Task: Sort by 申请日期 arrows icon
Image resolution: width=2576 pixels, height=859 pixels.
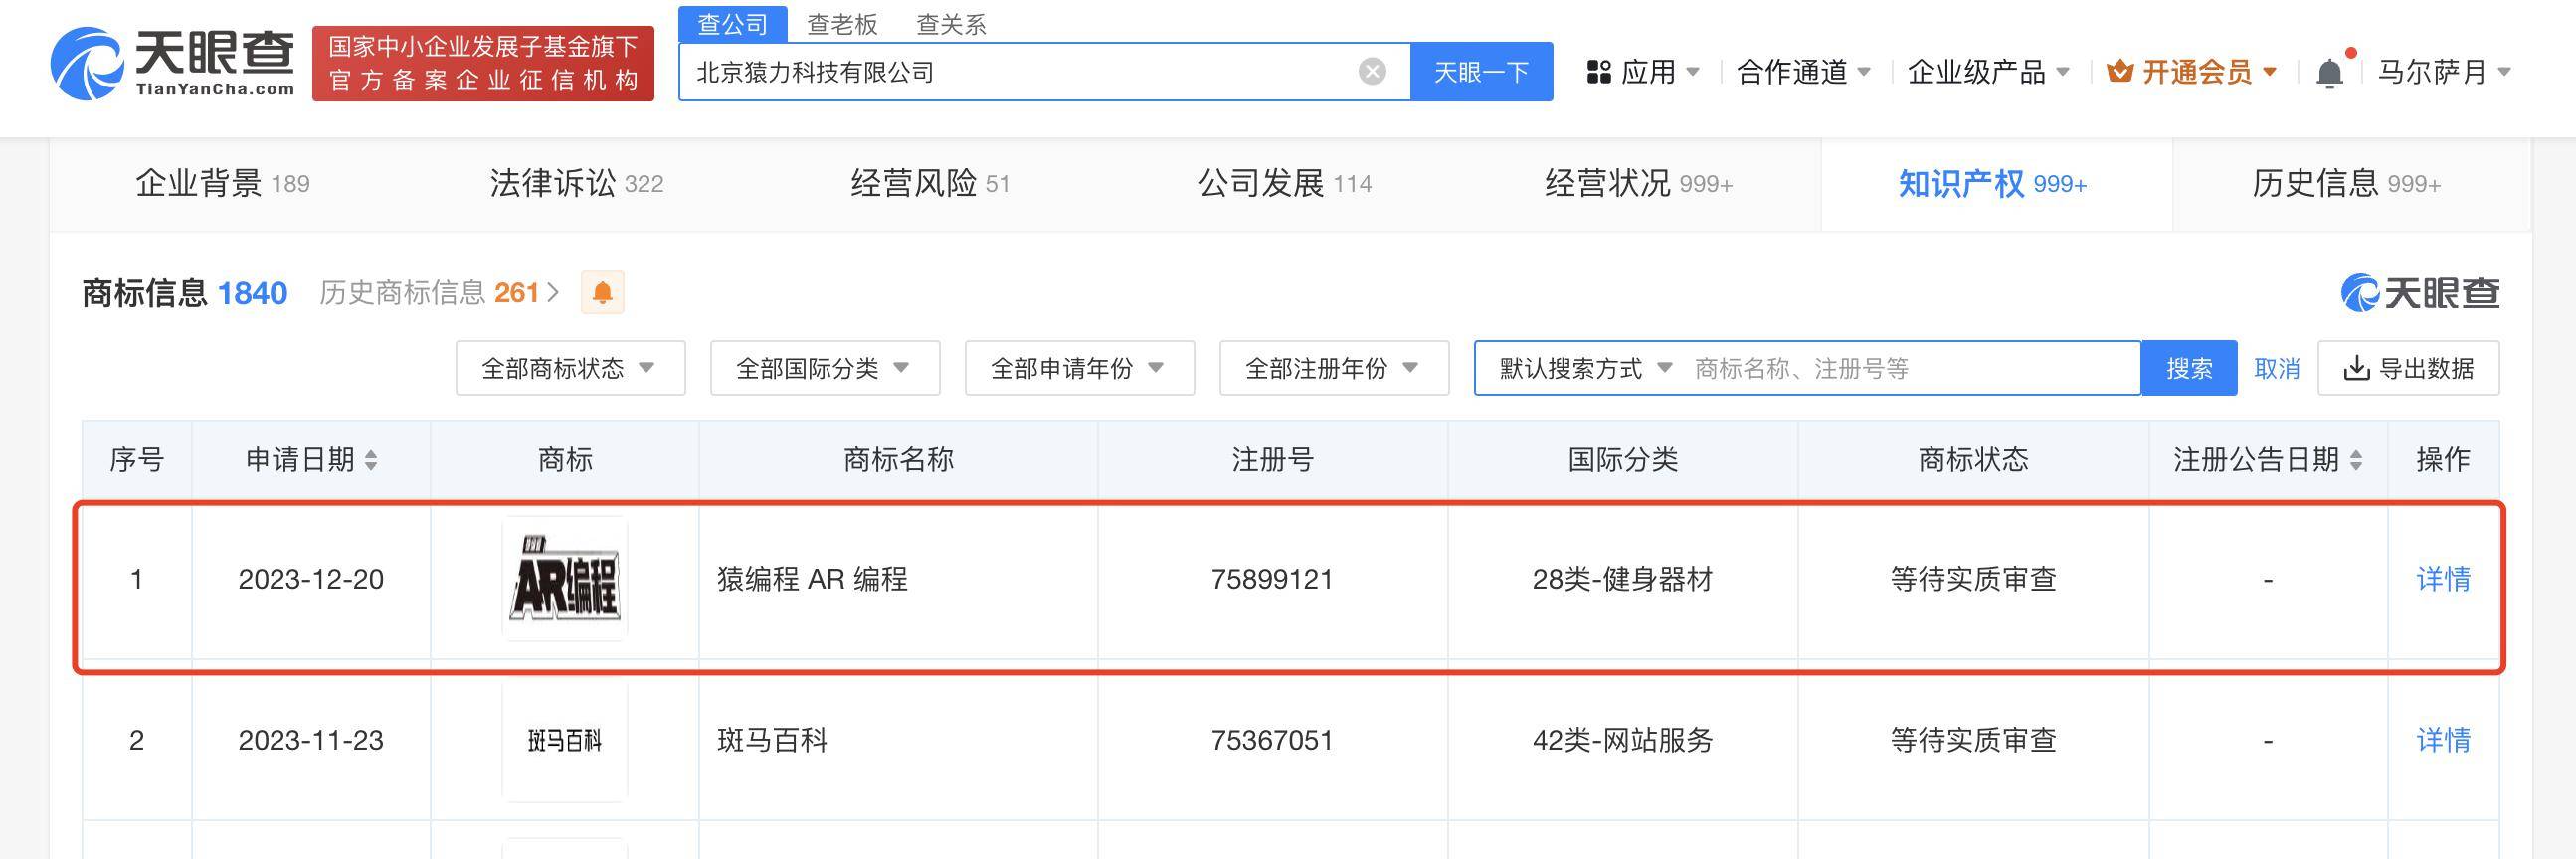Action: [x=371, y=460]
